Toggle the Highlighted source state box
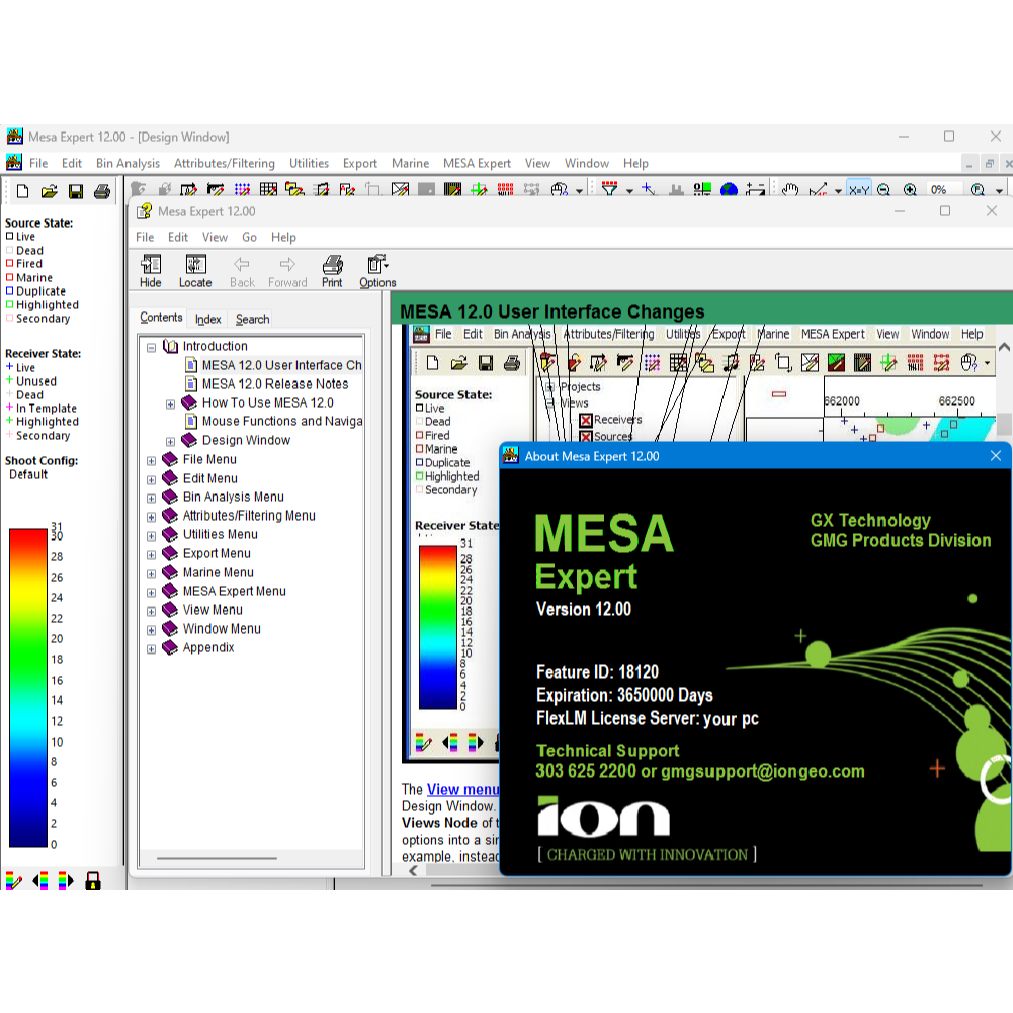The image size is (1013, 1013). [10, 304]
